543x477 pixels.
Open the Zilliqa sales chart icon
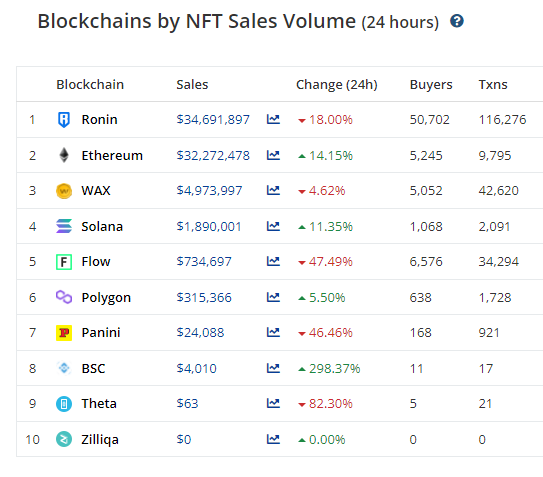click(x=273, y=440)
